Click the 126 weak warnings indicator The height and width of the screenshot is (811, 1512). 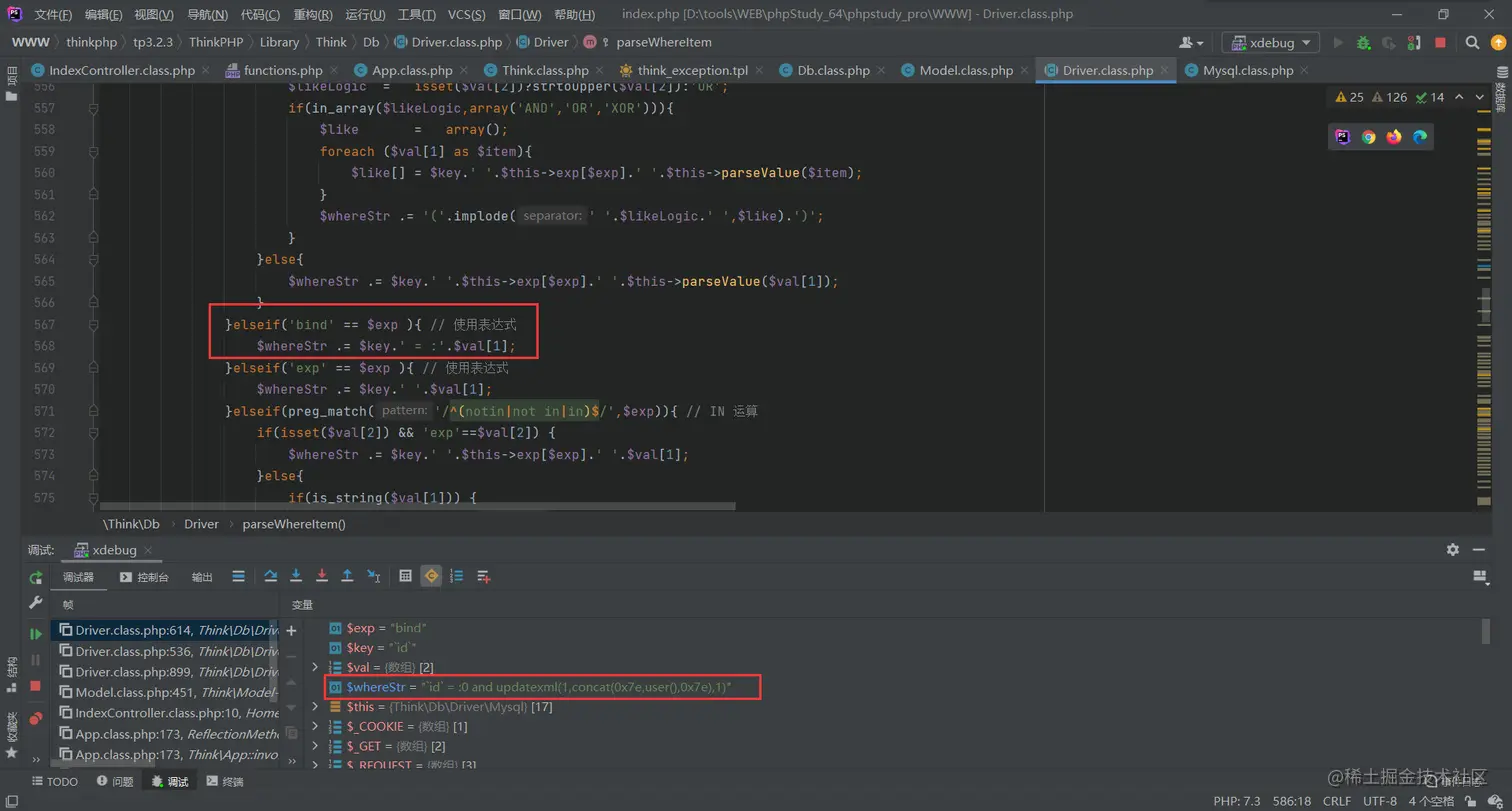pyautogui.click(x=1390, y=97)
